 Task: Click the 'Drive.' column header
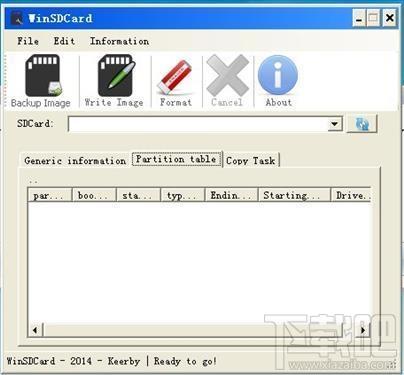click(x=351, y=195)
